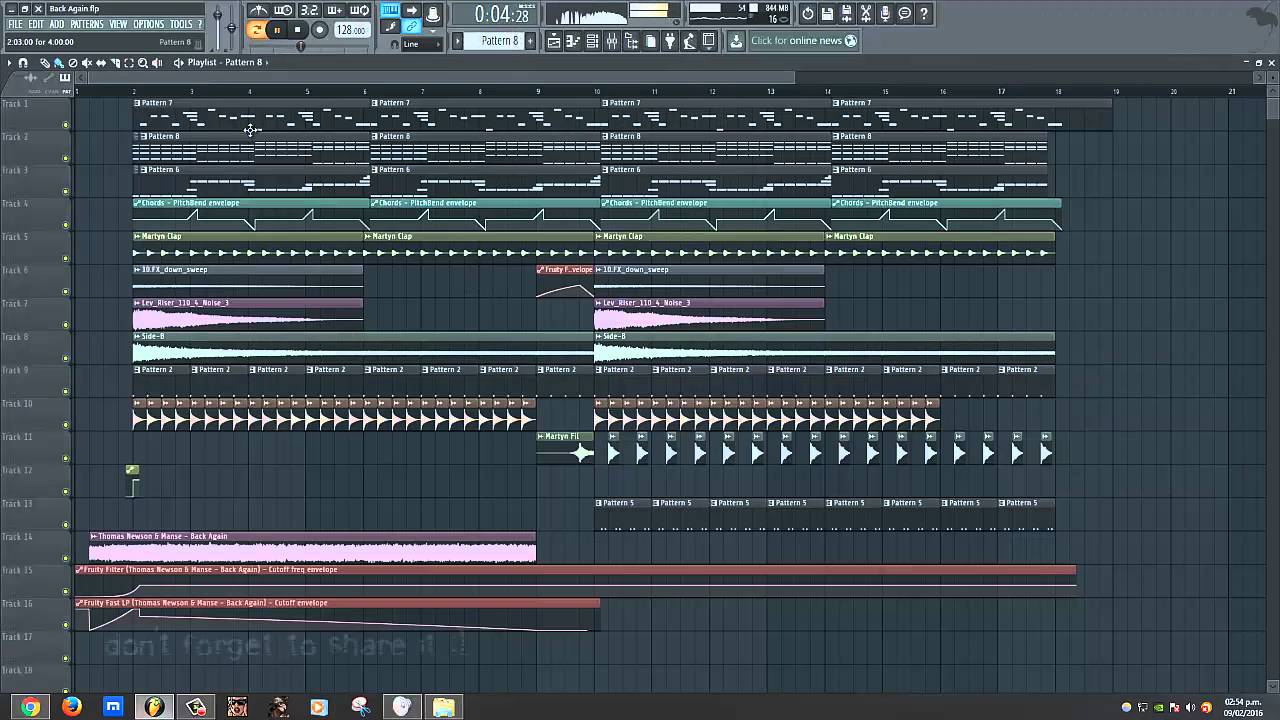Mute Track 8 with its green light
This screenshot has height=720, width=1280.
66,358
